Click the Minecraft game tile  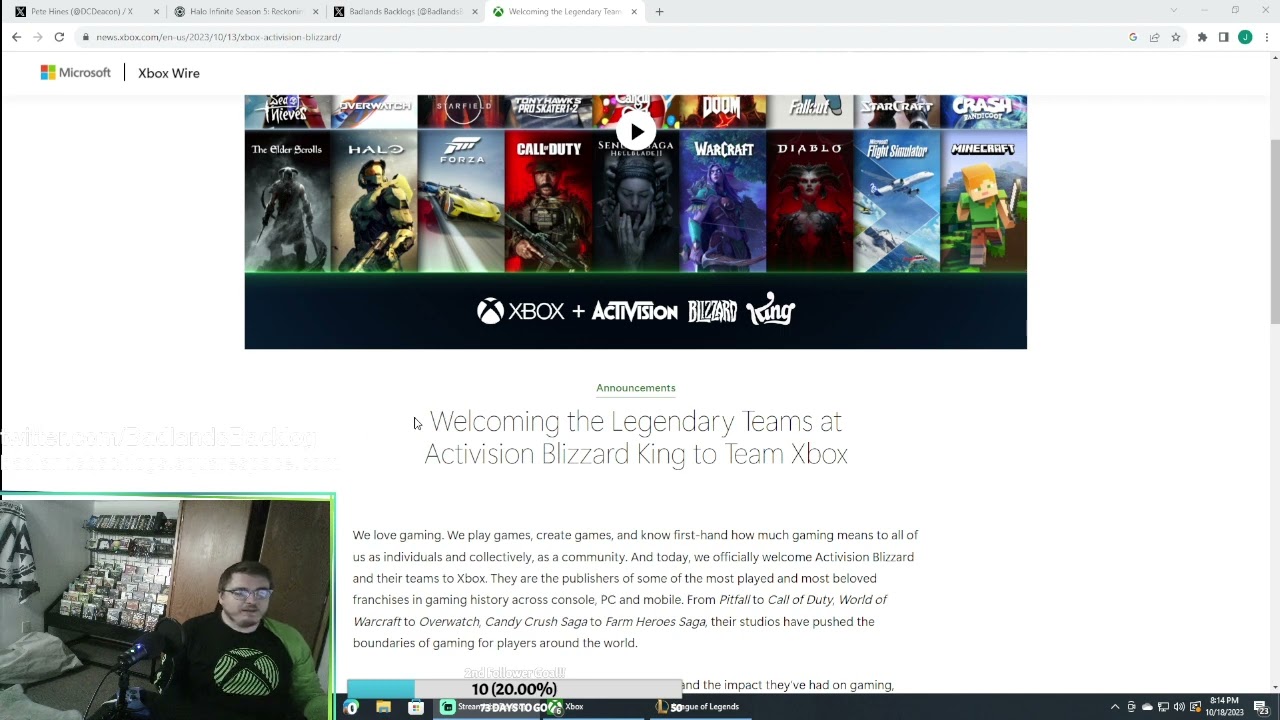[984, 201]
